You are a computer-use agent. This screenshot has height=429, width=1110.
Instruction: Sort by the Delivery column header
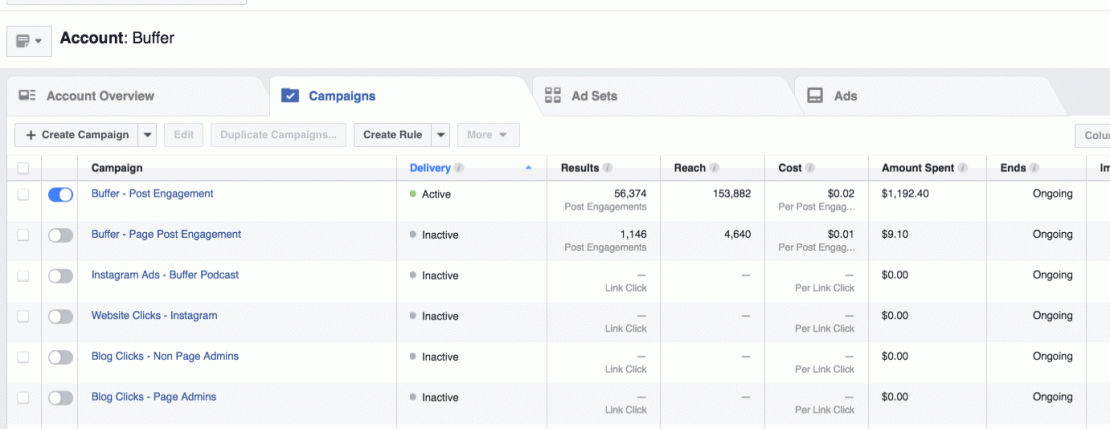[x=430, y=168]
